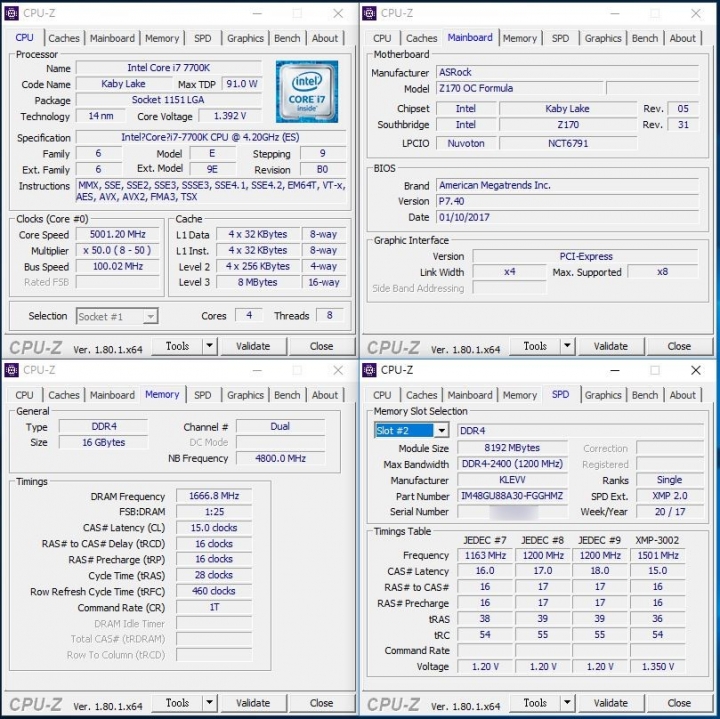720x719 pixels.
Task: Click the DRAM Frequency value 1666.8 MHz
Action: 214,496
